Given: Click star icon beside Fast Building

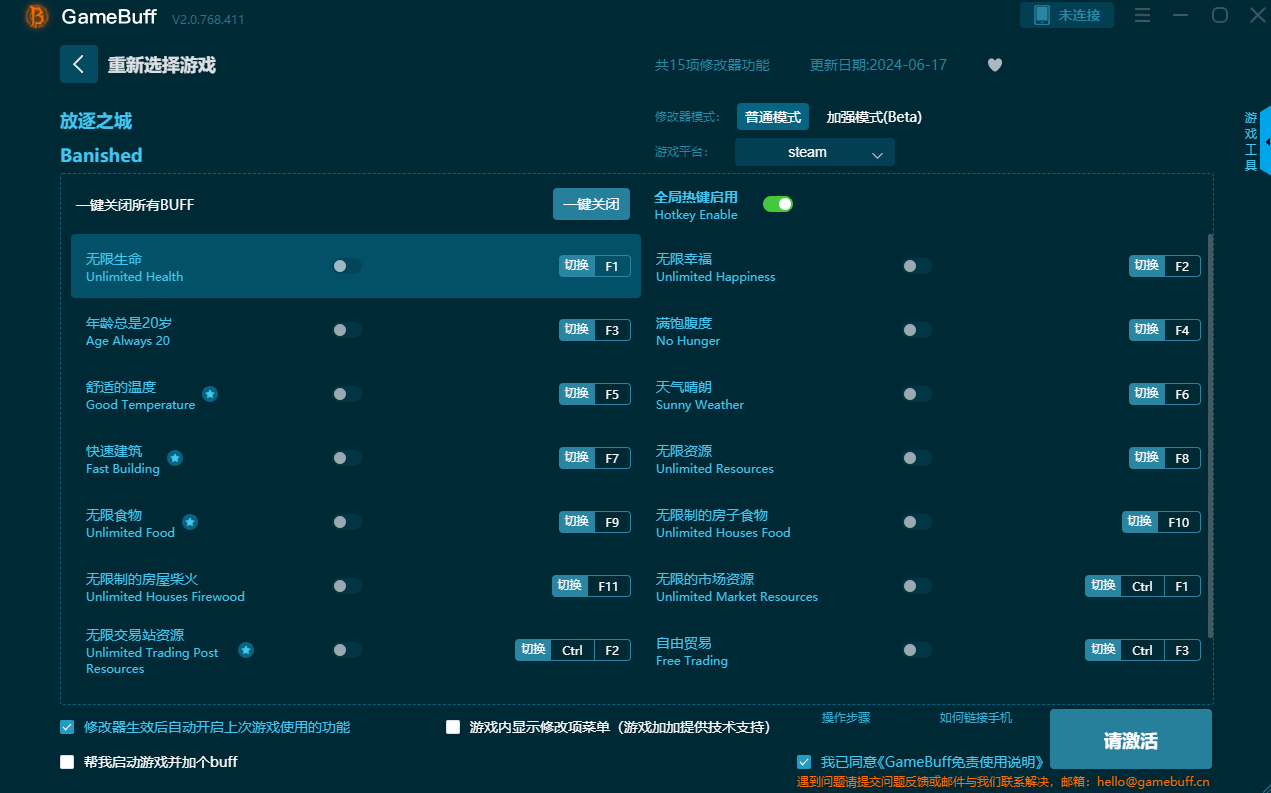Looking at the screenshot, I should [175, 458].
